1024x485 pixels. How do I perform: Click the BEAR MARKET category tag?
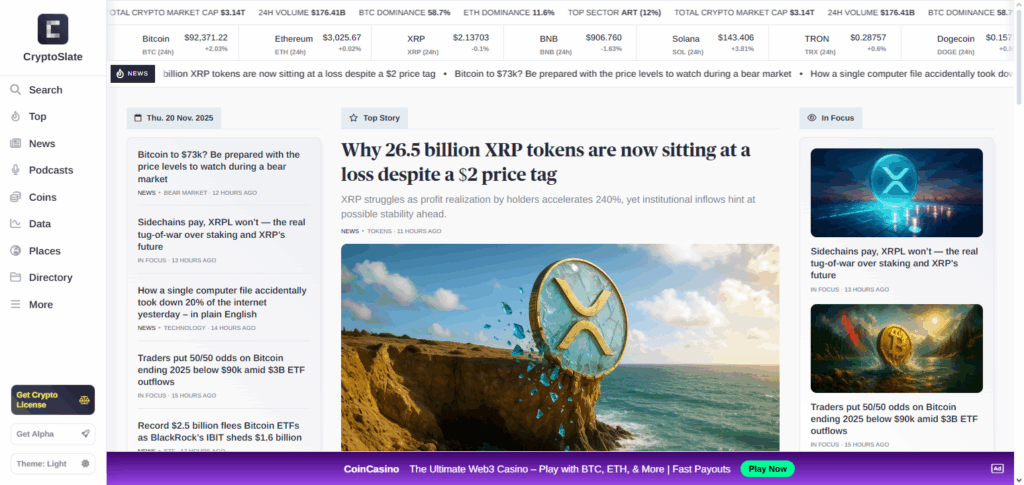pyautogui.click(x=185, y=193)
